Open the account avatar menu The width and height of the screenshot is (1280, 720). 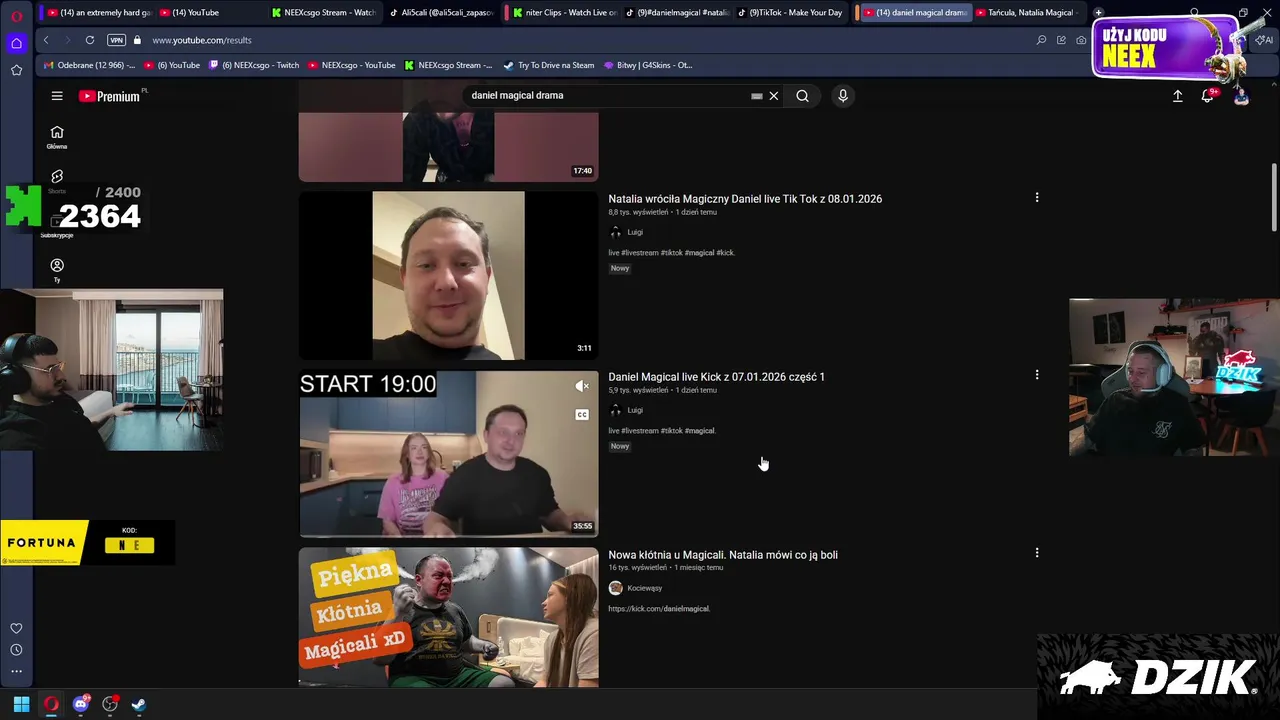(x=1241, y=96)
